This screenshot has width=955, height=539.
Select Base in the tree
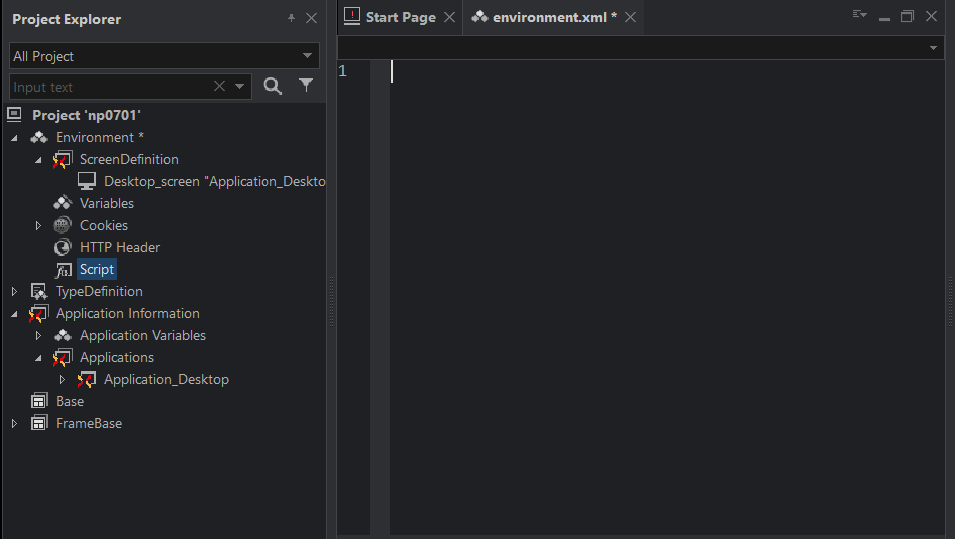[x=70, y=401]
